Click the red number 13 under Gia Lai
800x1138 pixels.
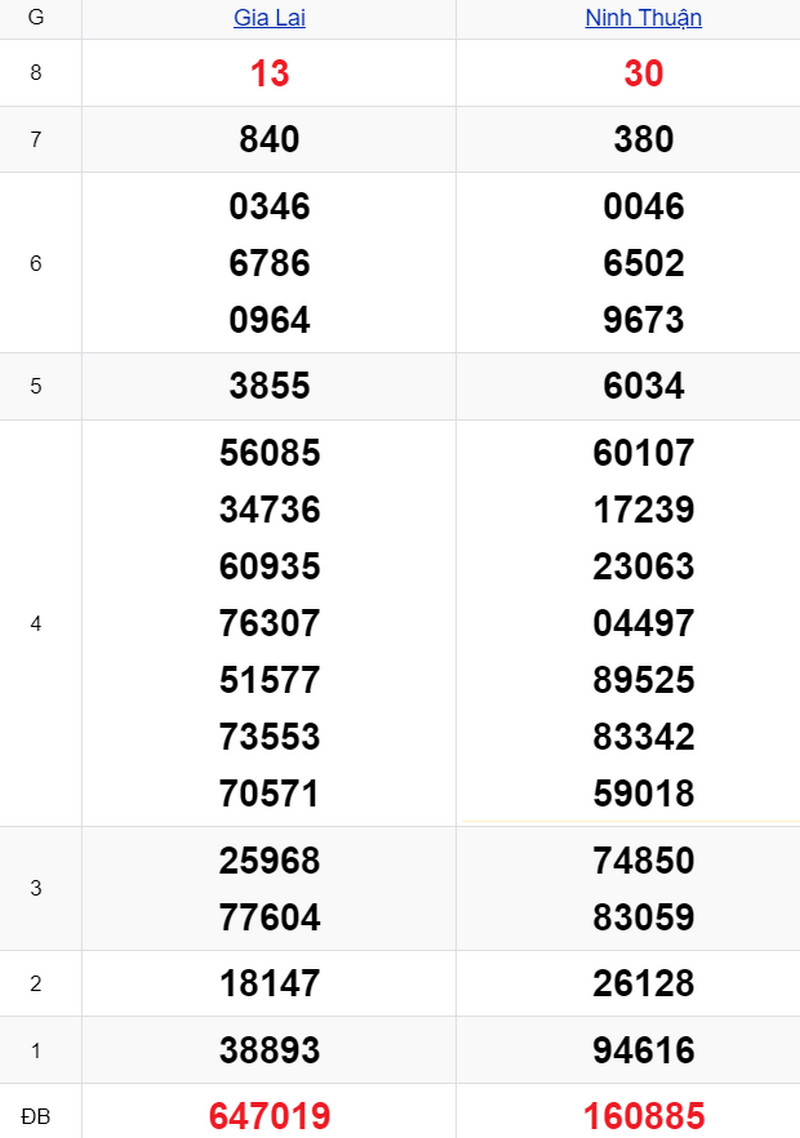[269, 73]
